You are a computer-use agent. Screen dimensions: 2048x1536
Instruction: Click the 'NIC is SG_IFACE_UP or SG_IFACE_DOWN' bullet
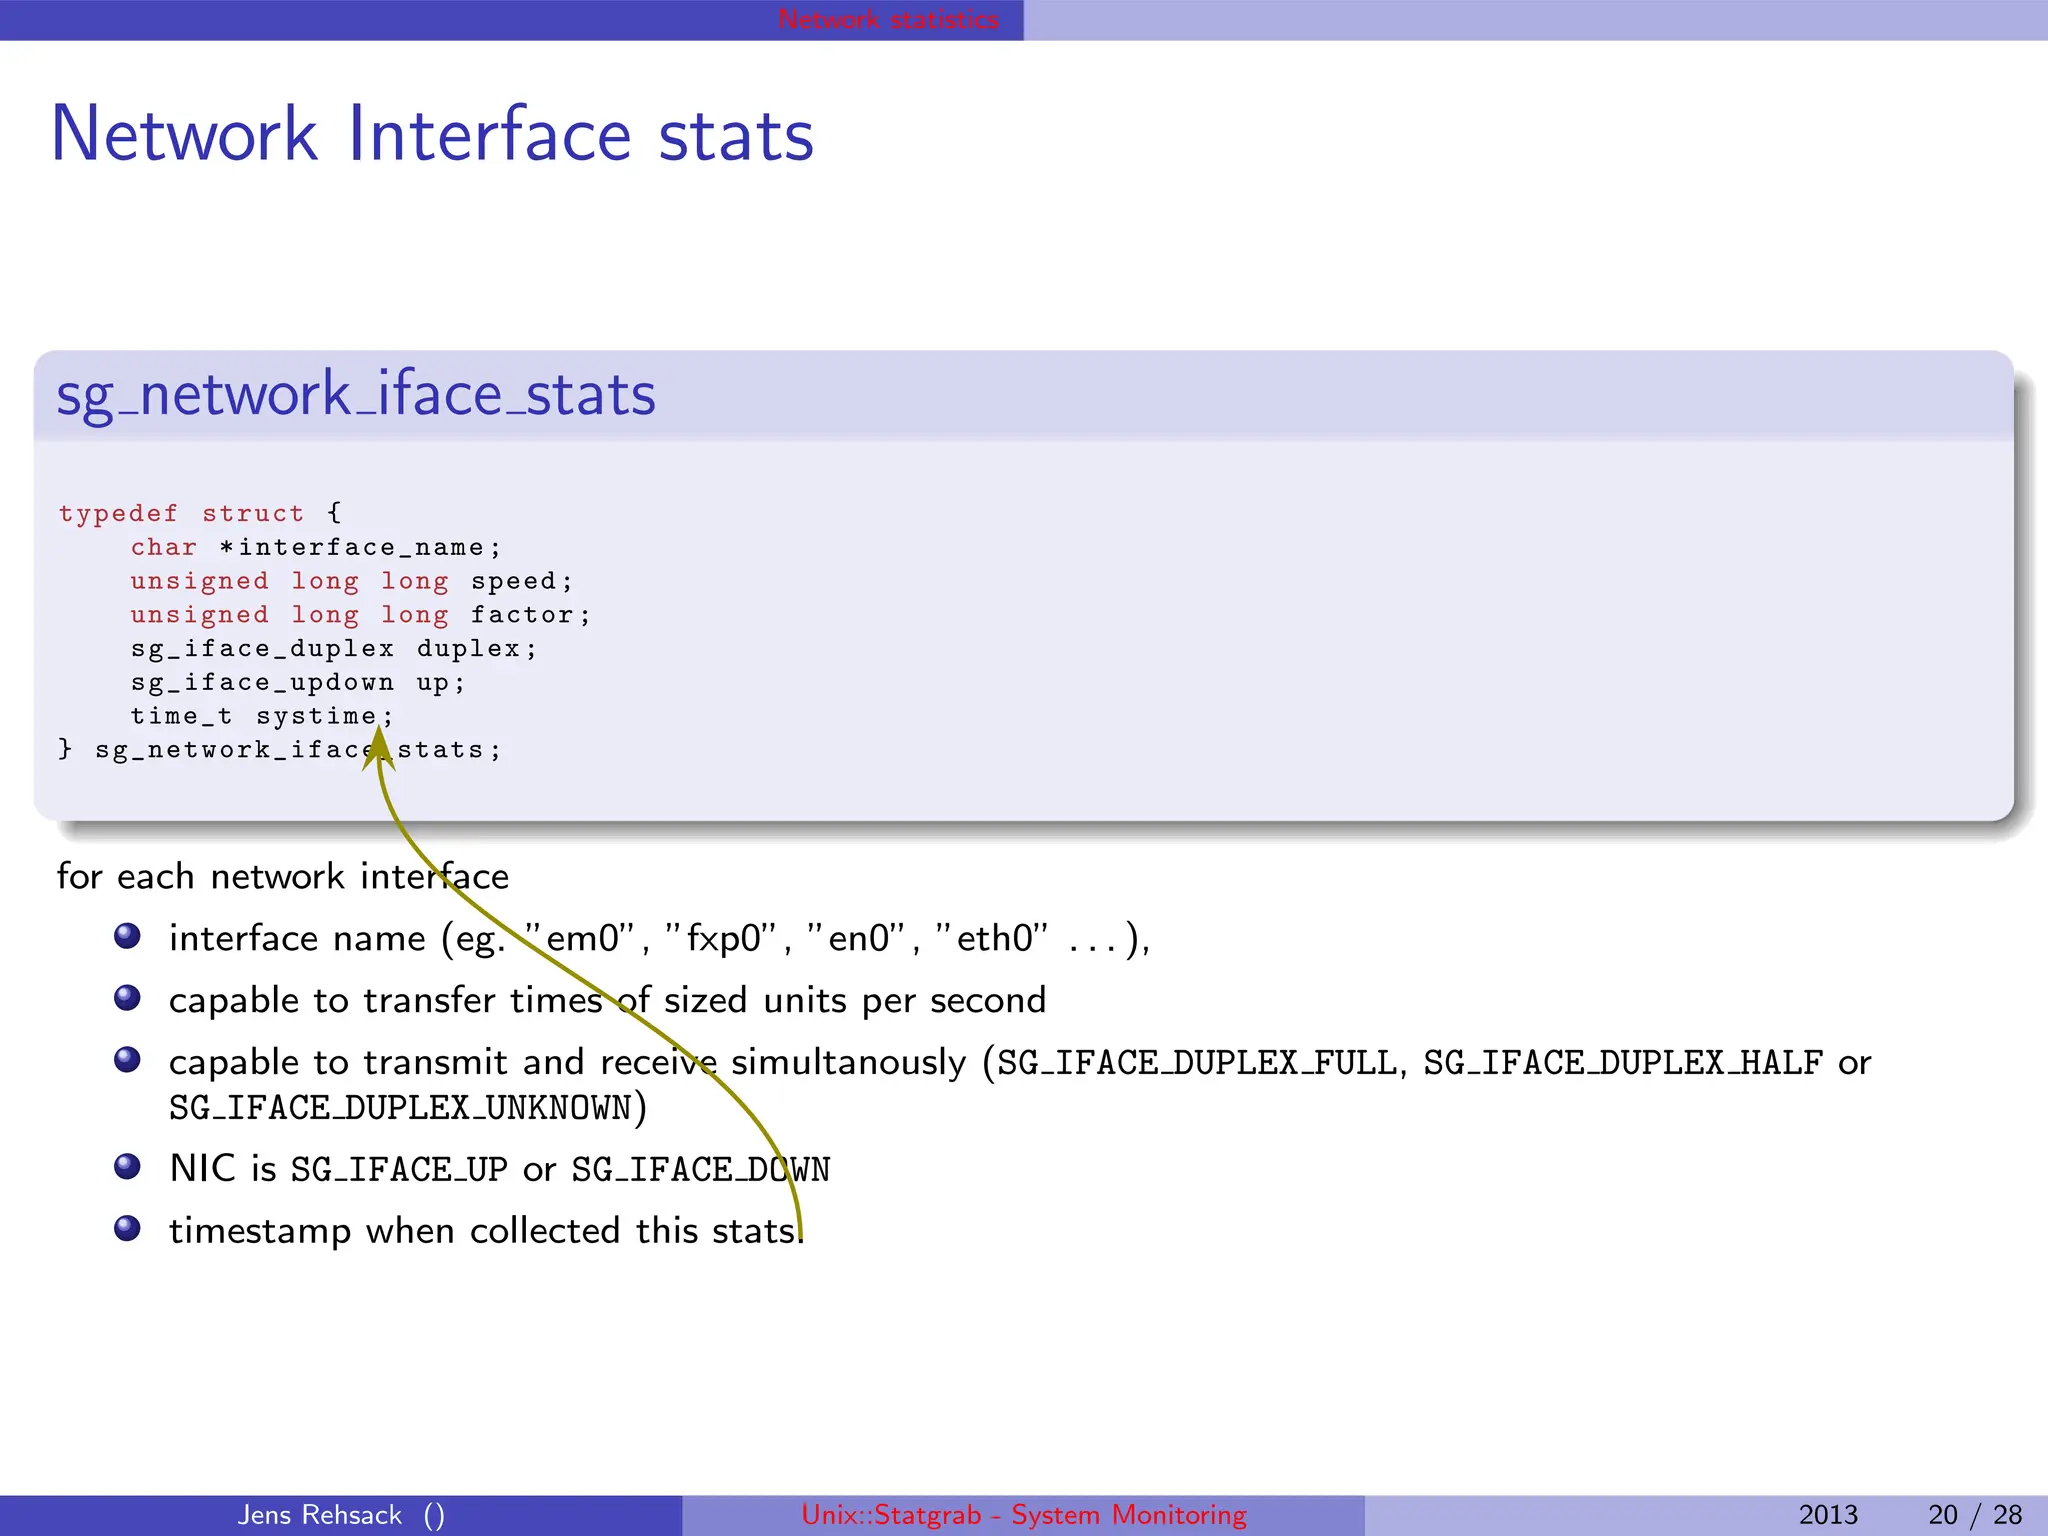coord(500,1169)
